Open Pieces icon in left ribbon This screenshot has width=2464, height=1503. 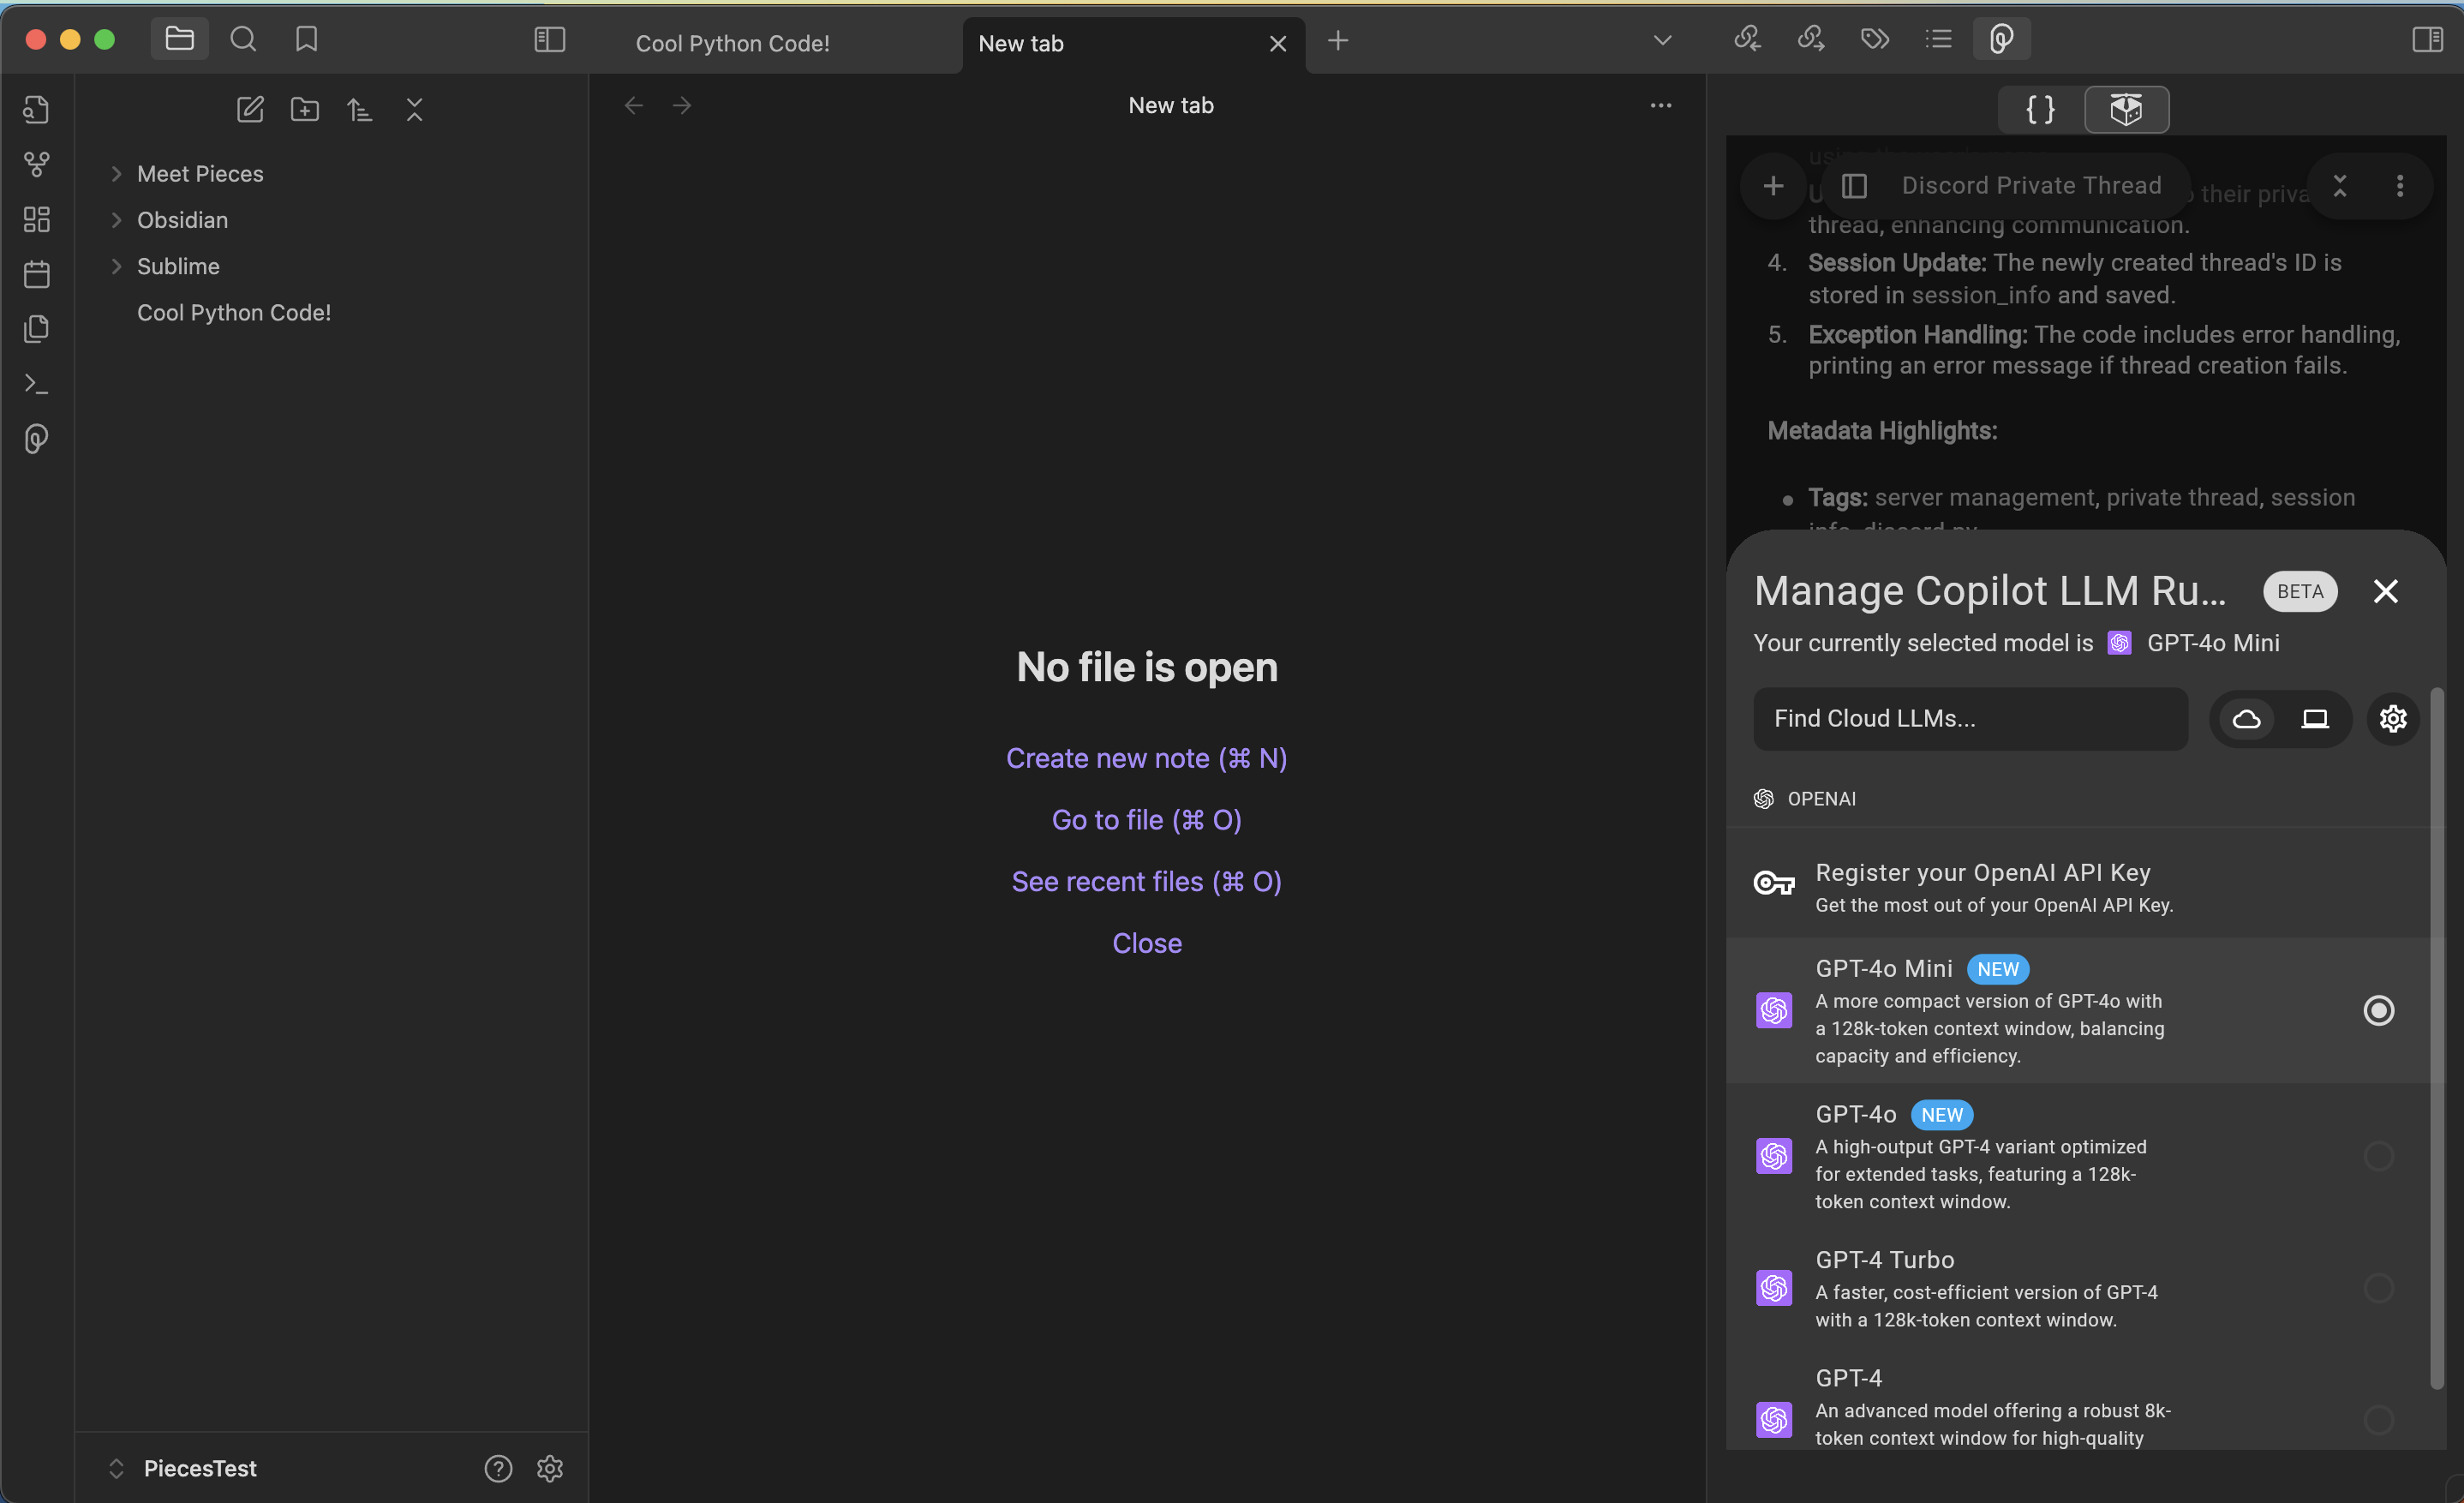point(37,439)
